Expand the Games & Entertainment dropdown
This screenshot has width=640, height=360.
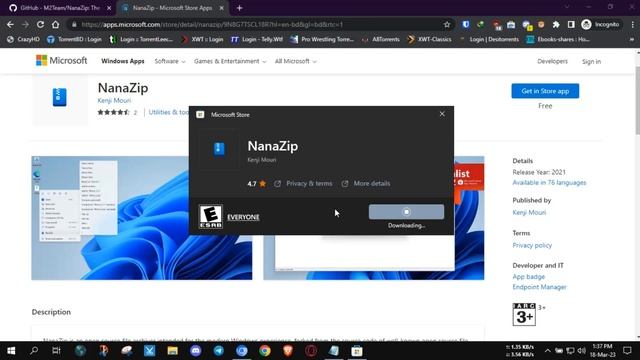pyautogui.click(x=230, y=61)
